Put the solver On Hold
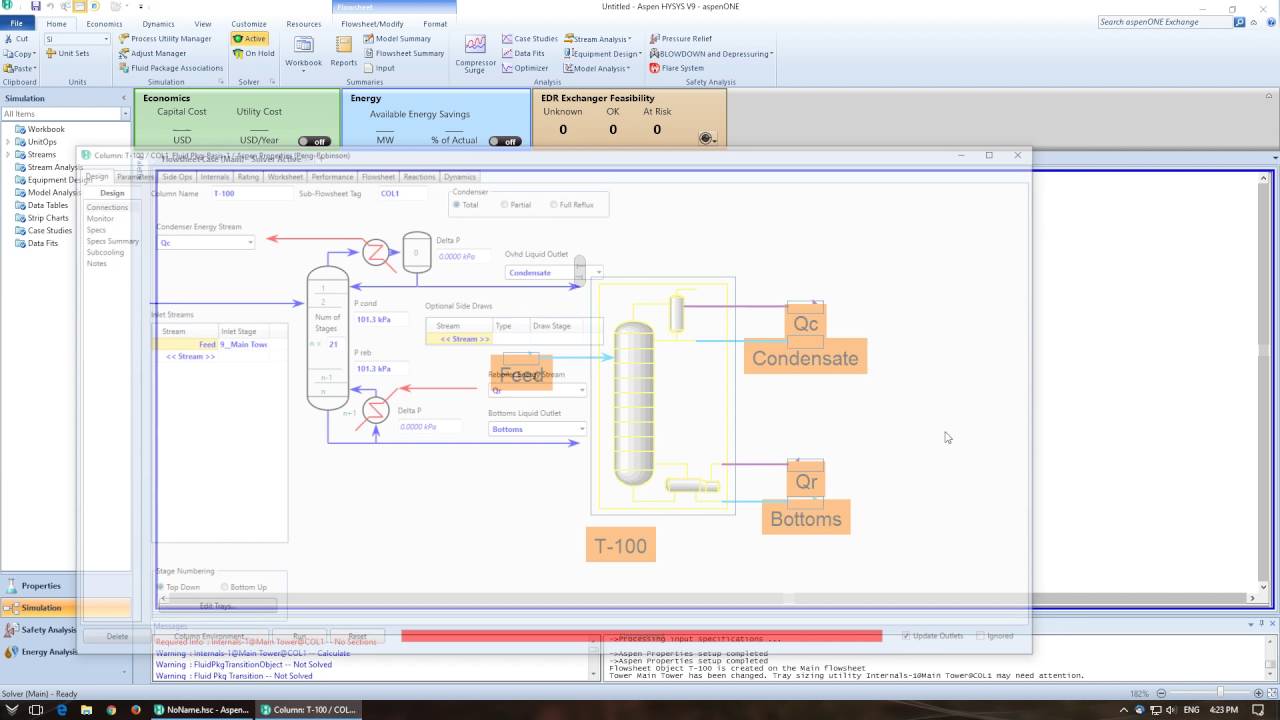 point(253,53)
